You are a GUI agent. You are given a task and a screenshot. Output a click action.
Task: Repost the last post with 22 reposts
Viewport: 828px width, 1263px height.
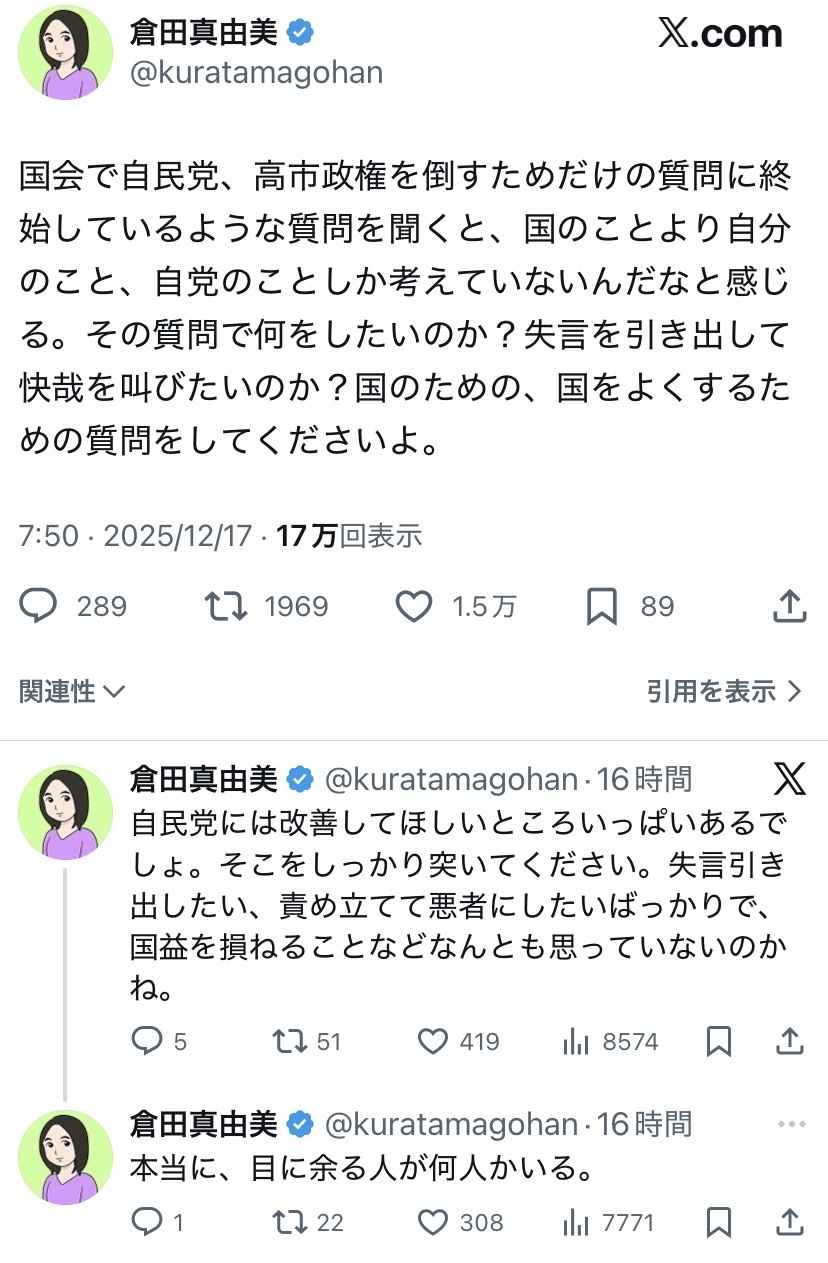point(289,1222)
